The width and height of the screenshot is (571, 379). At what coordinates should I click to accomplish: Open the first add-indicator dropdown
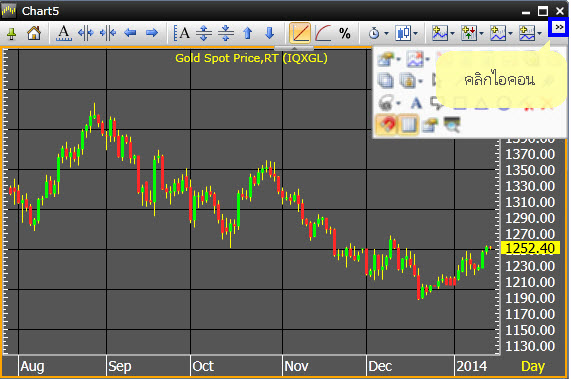click(x=443, y=33)
